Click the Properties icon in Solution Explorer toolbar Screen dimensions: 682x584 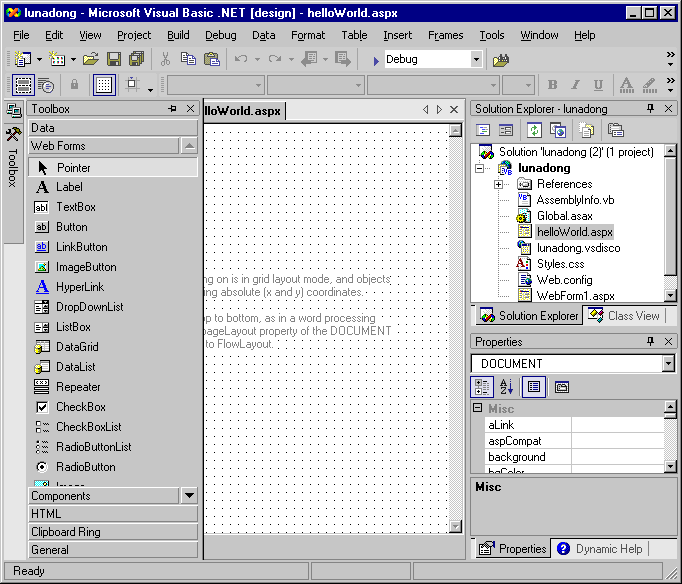click(615, 130)
